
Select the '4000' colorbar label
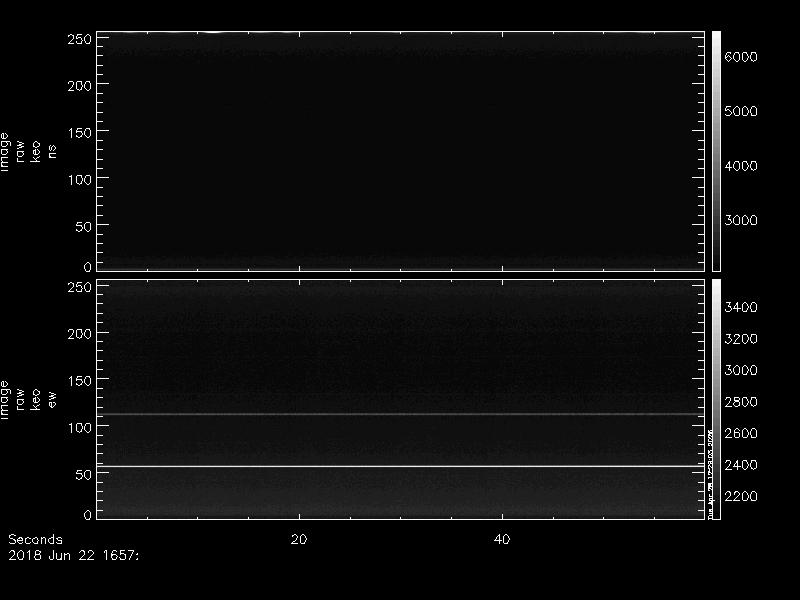click(741, 166)
